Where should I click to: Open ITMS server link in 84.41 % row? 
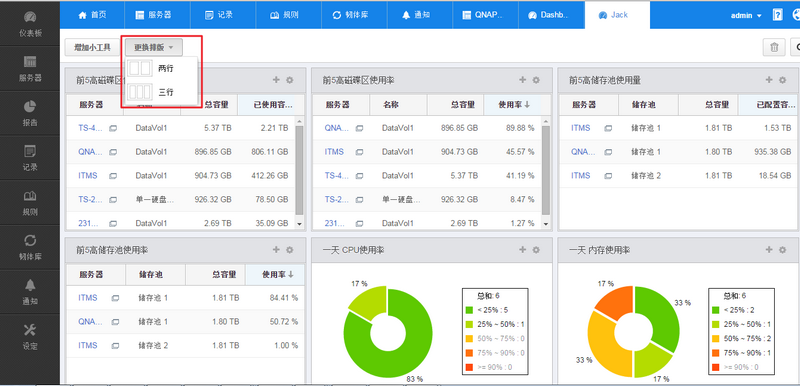point(87,298)
